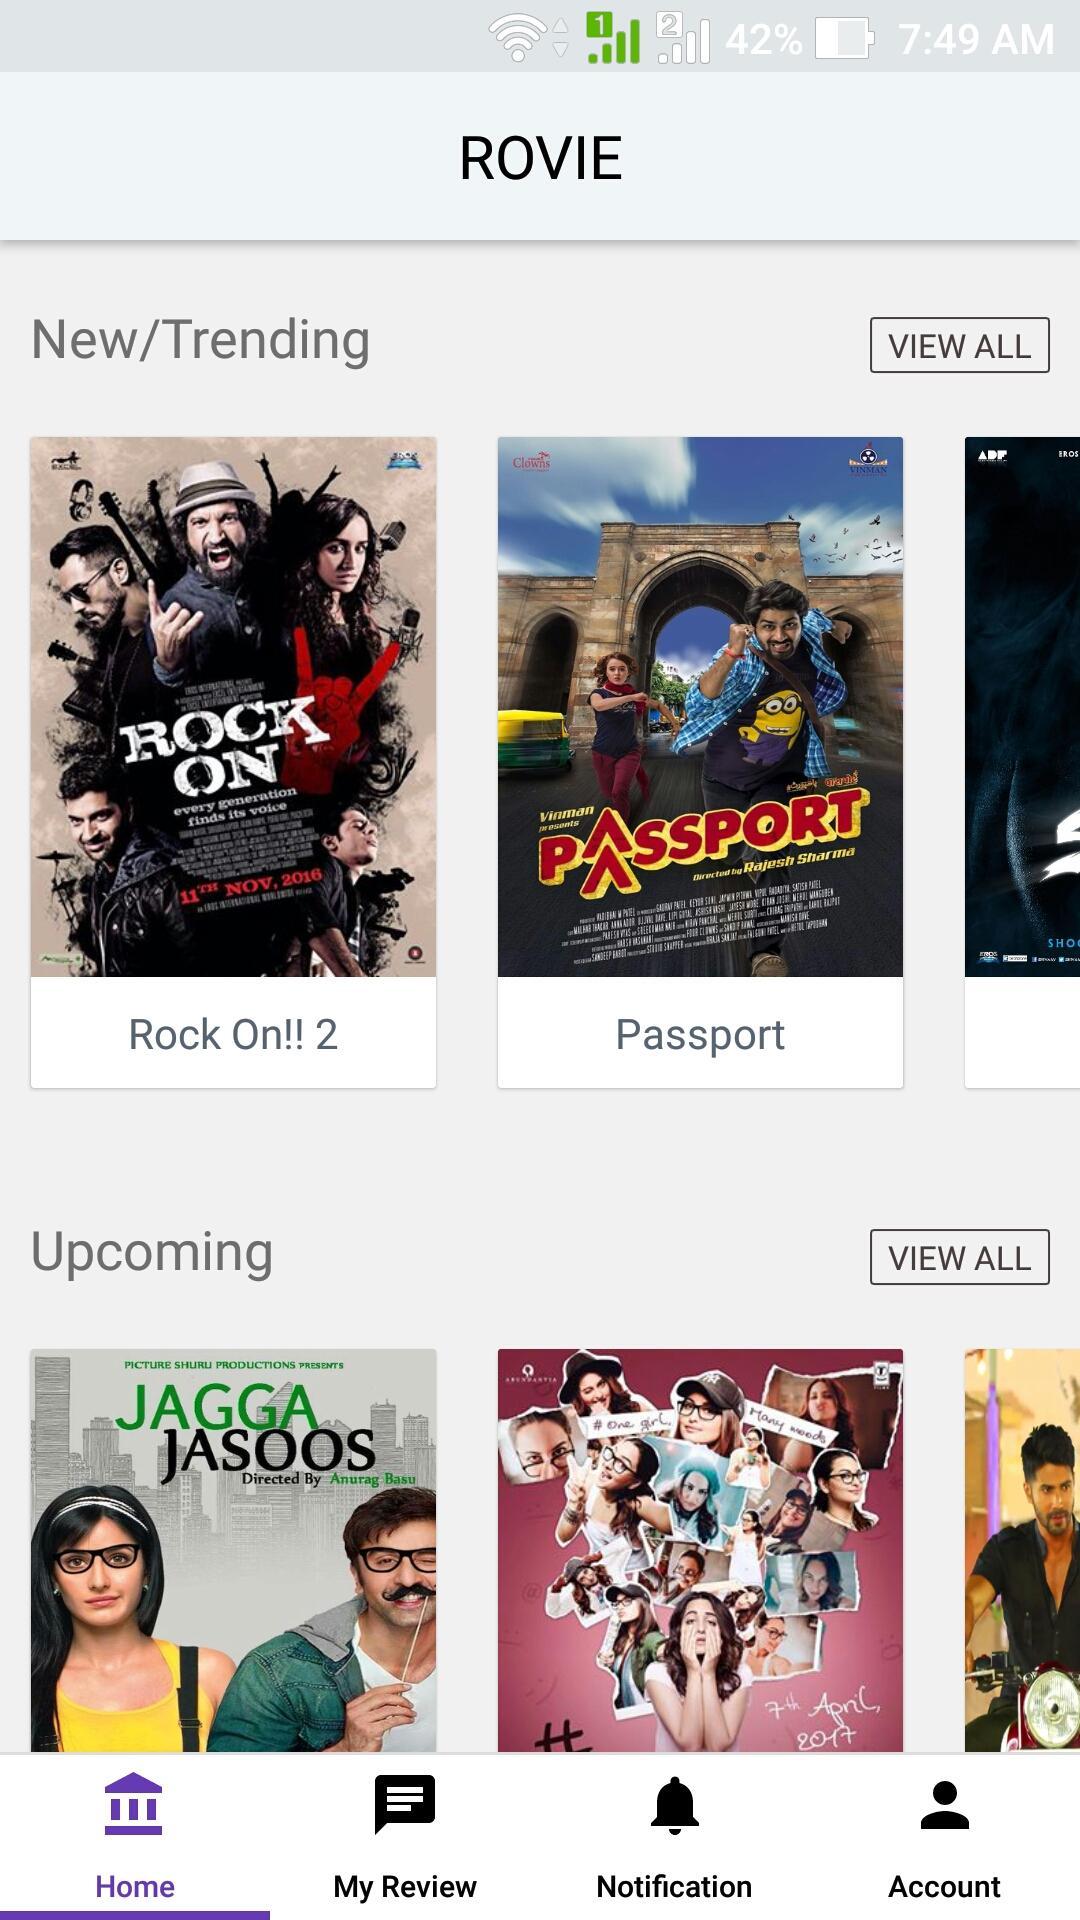Open the pink collage upcoming poster
Viewport: 1080px width, 1920px height.
coord(700,1550)
